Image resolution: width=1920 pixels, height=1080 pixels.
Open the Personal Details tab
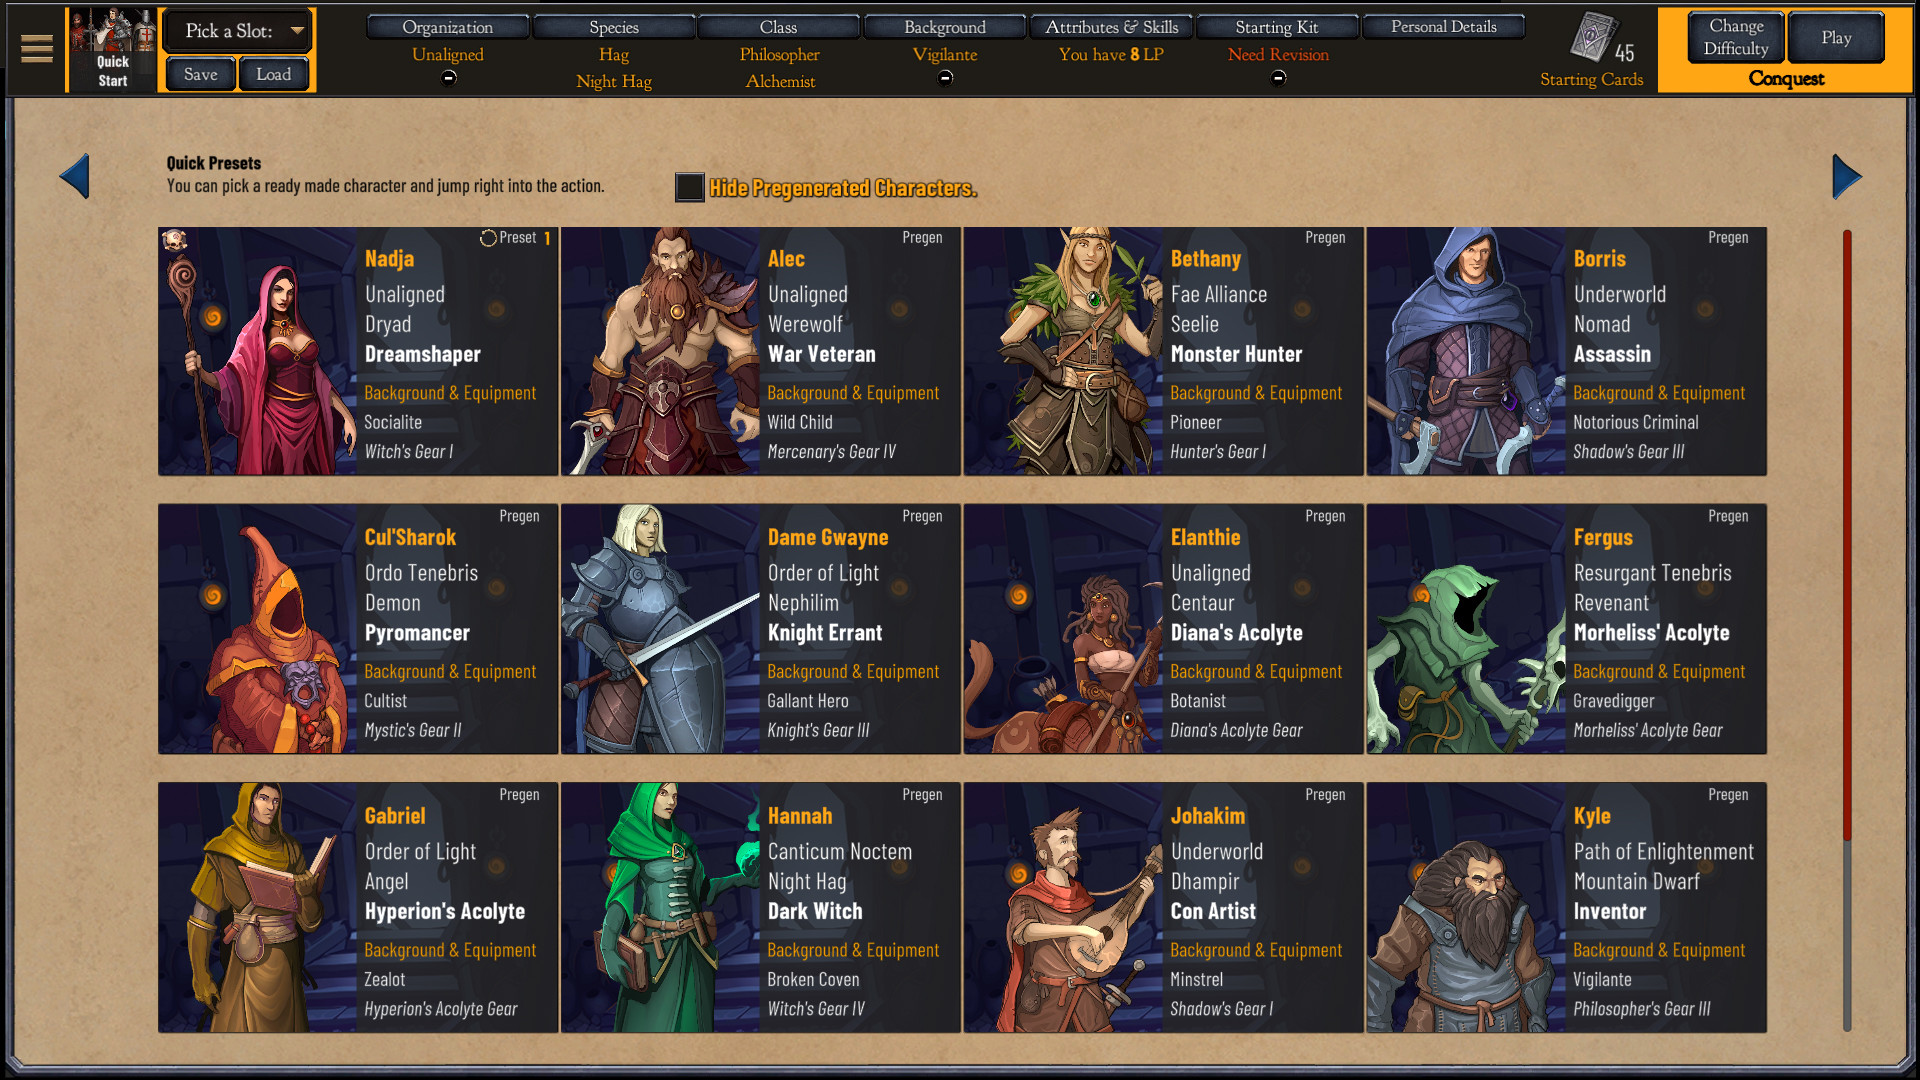pyautogui.click(x=1443, y=27)
